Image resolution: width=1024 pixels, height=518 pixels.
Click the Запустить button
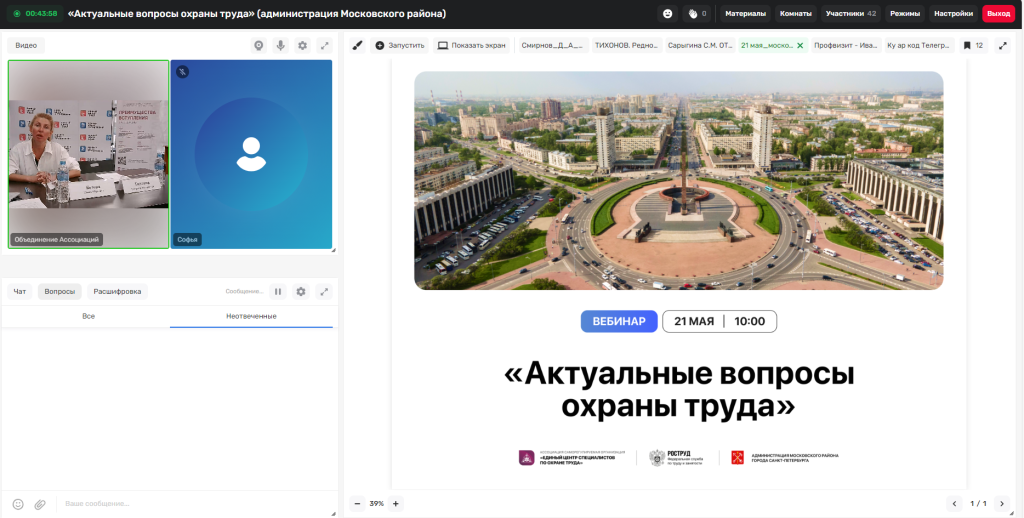pos(400,46)
